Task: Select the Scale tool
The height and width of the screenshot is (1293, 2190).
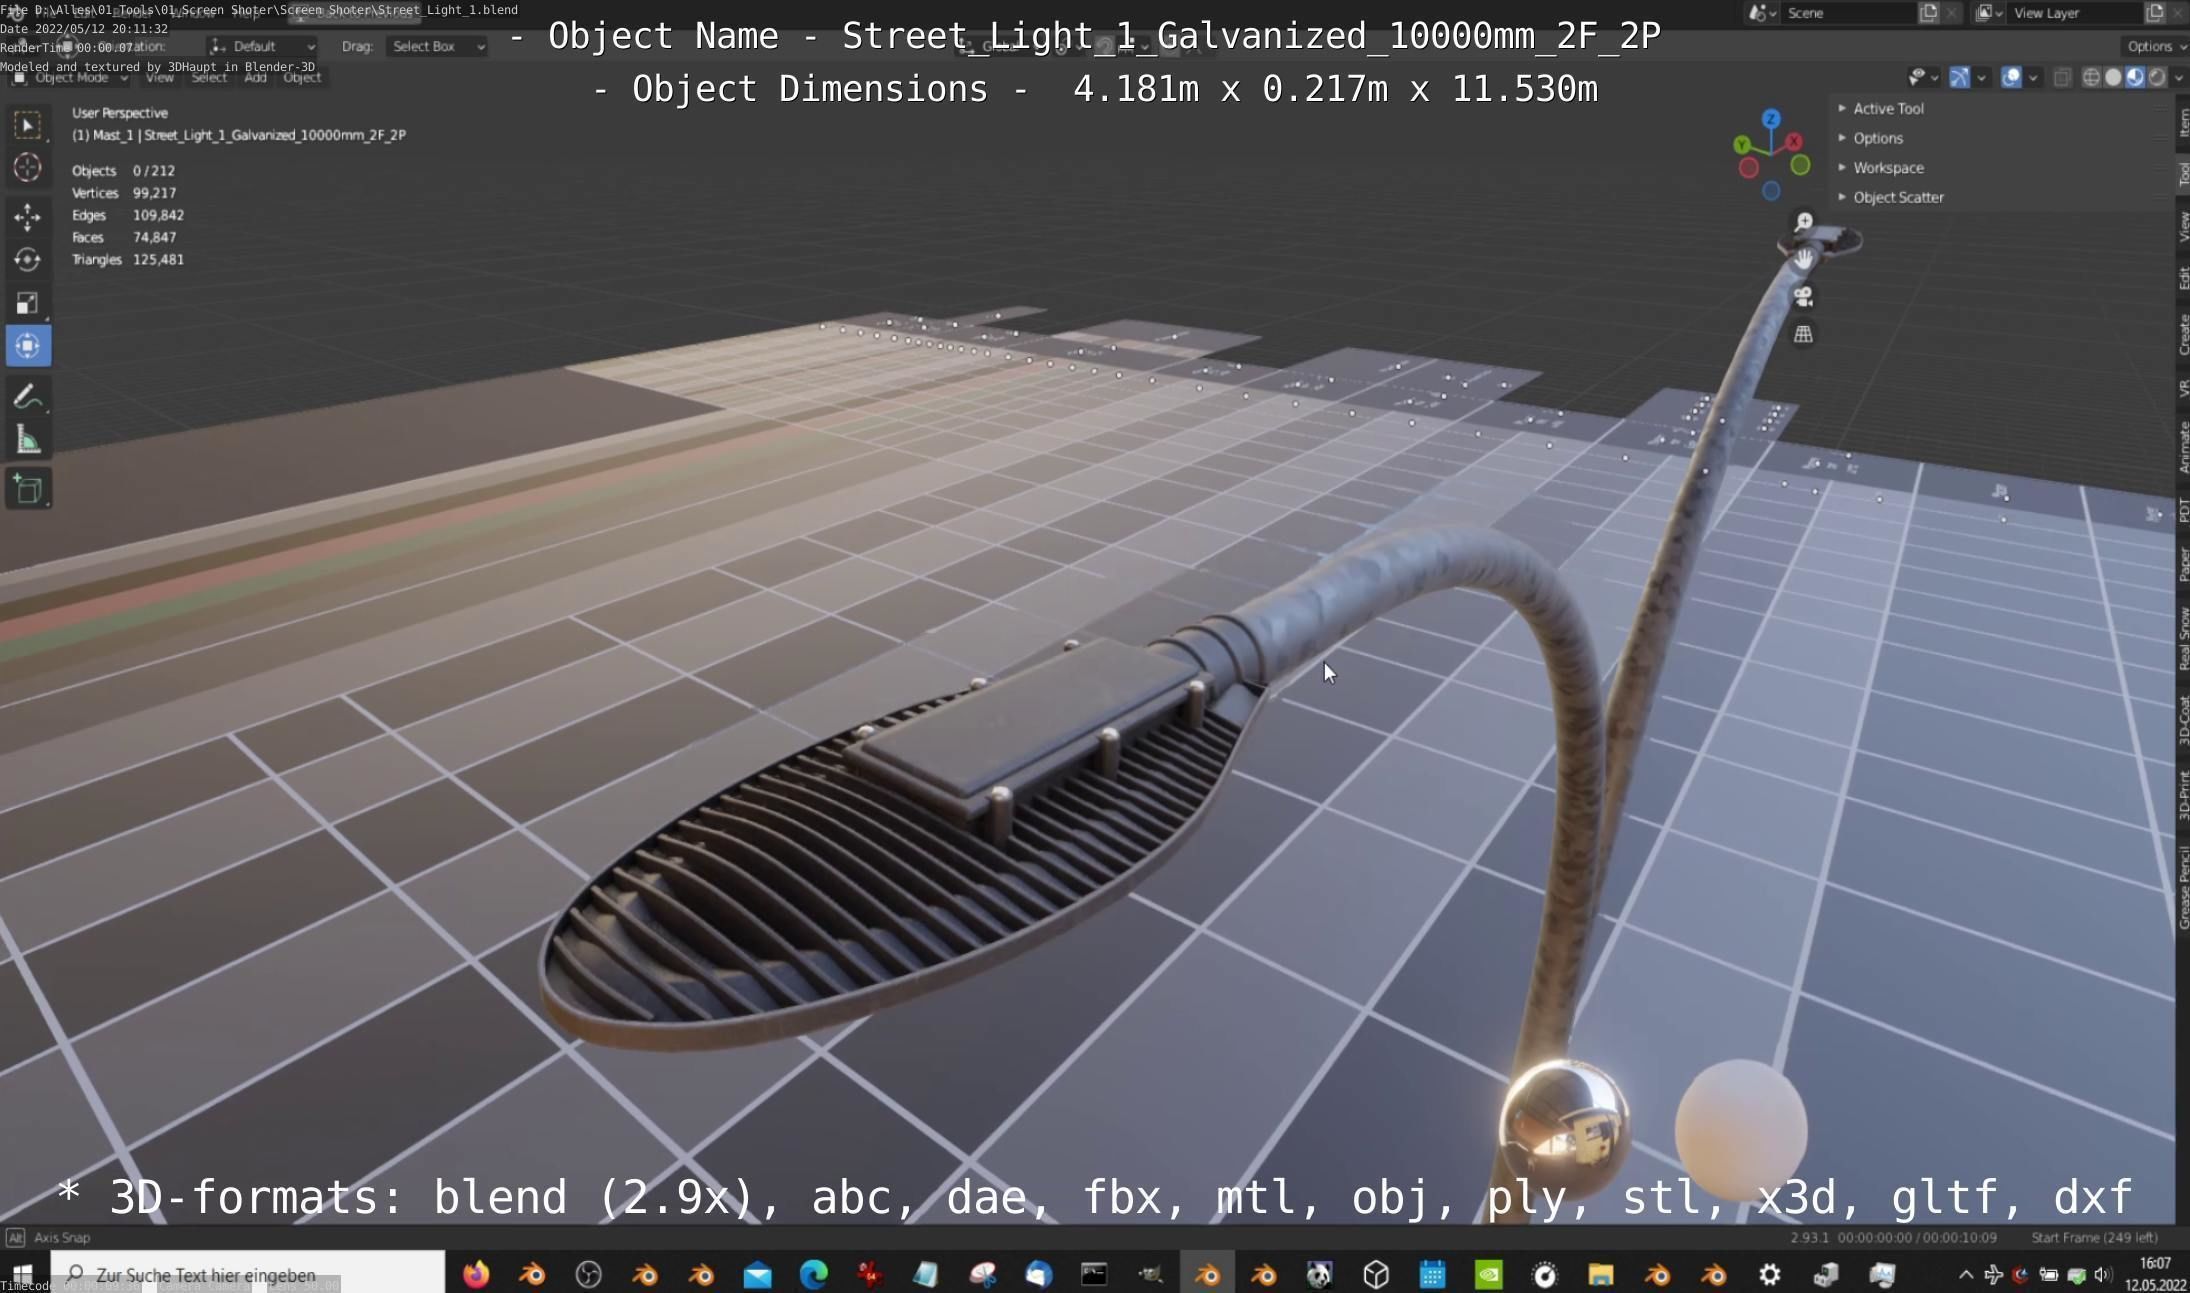Action: [27, 303]
